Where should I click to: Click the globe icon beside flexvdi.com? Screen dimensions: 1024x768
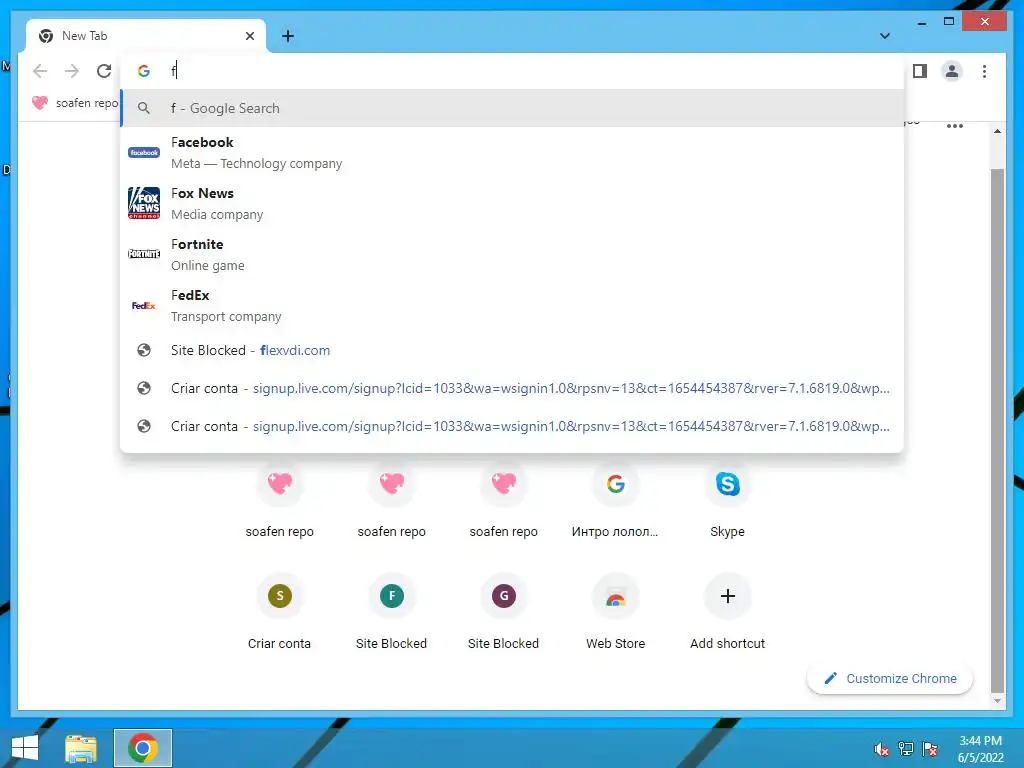(x=144, y=350)
